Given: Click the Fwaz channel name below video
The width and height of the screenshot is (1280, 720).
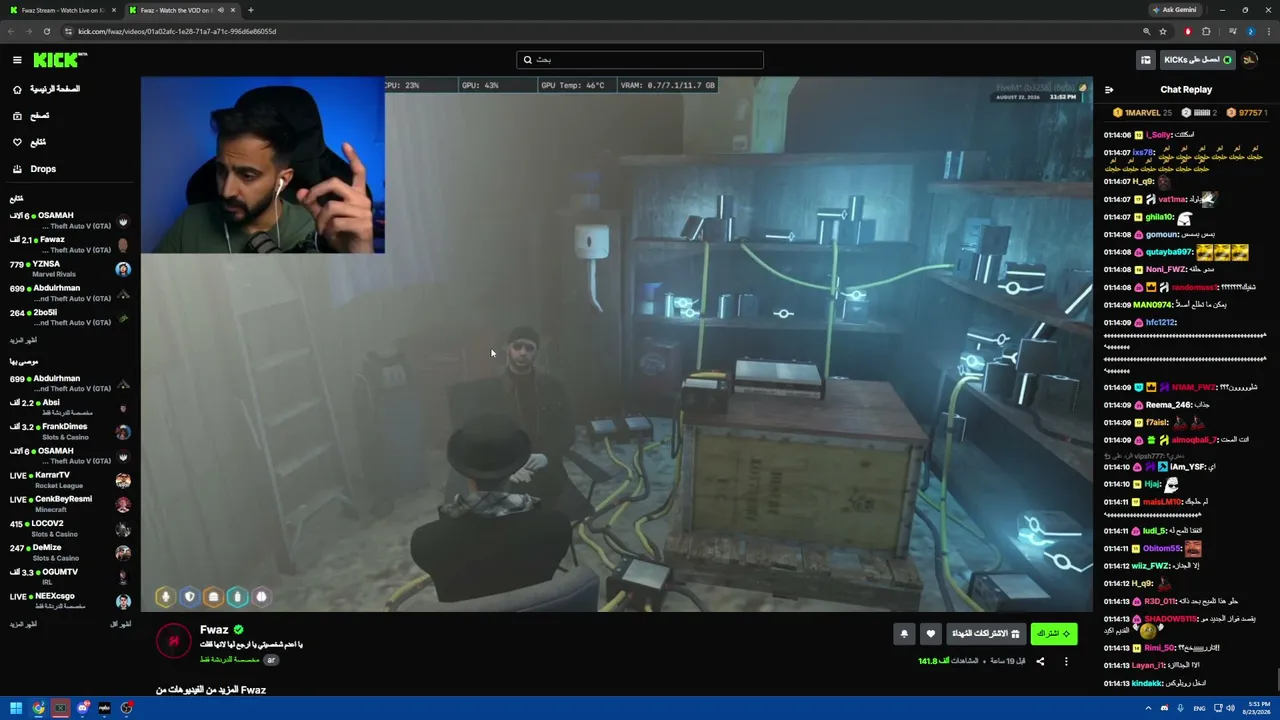Looking at the screenshot, I should click(x=214, y=630).
